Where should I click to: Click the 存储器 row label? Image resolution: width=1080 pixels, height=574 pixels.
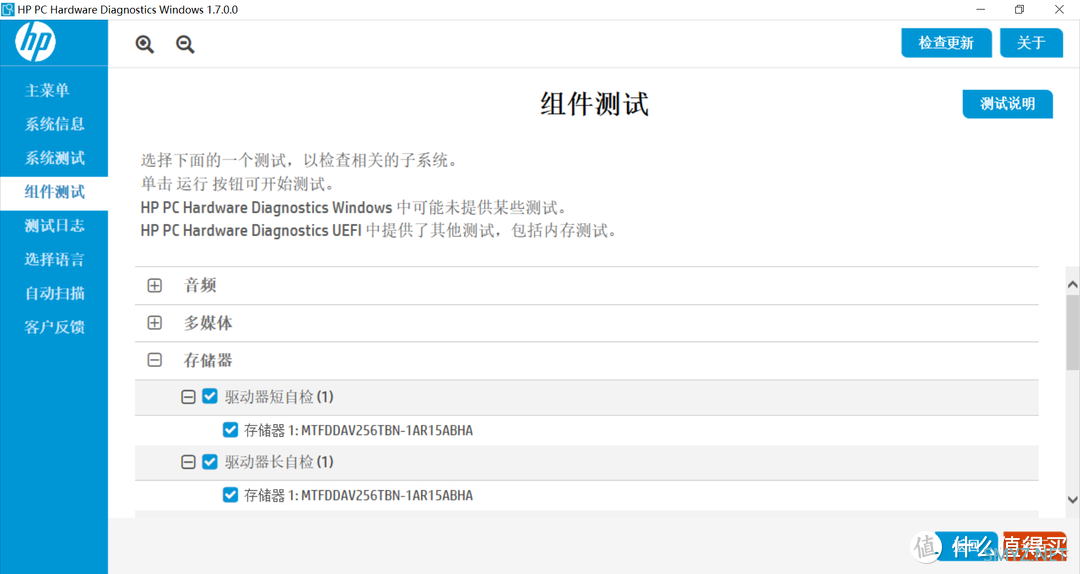coord(208,360)
